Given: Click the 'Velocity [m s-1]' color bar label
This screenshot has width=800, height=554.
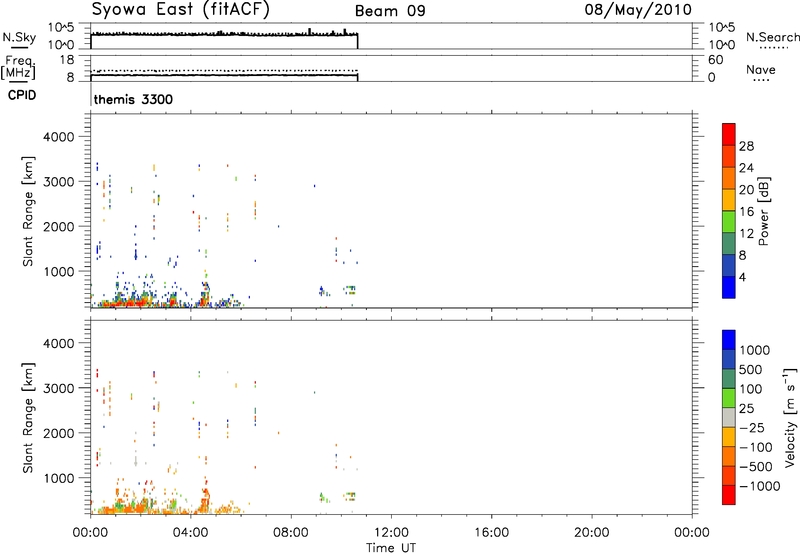Looking at the screenshot, I should [790, 417].
